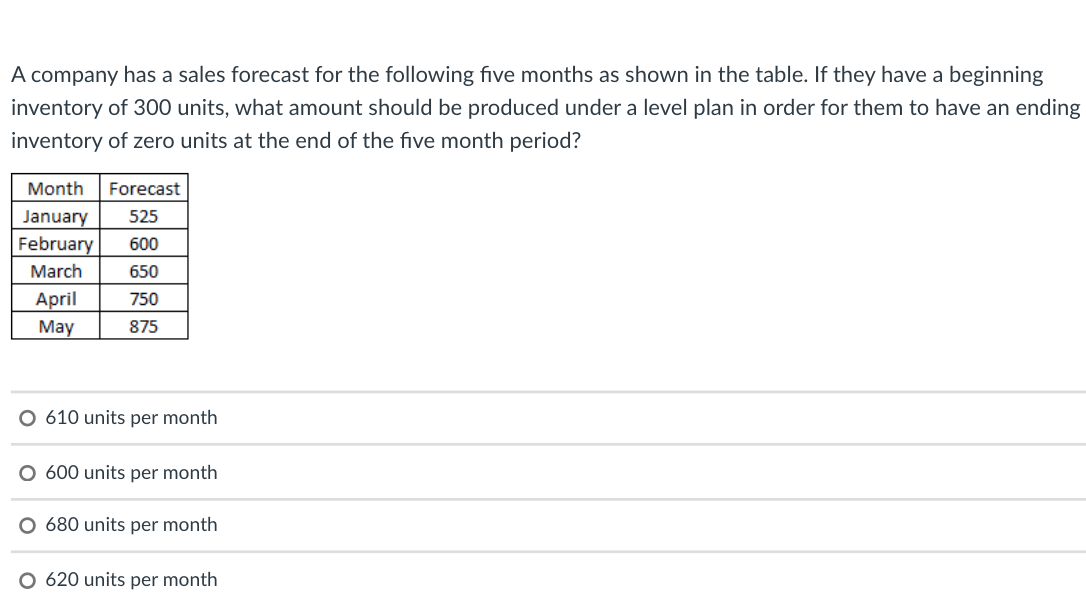Select the 620 units per month radio button

pos(27,579)
